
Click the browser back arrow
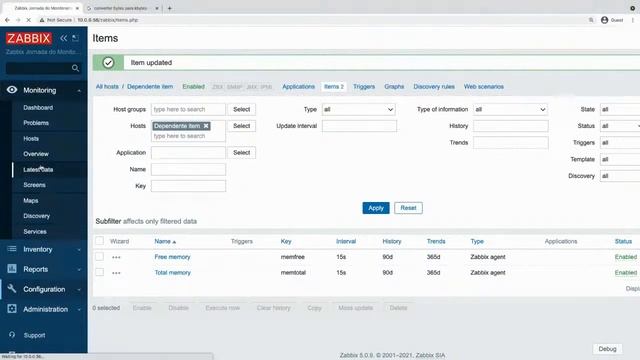coord(7,20)
